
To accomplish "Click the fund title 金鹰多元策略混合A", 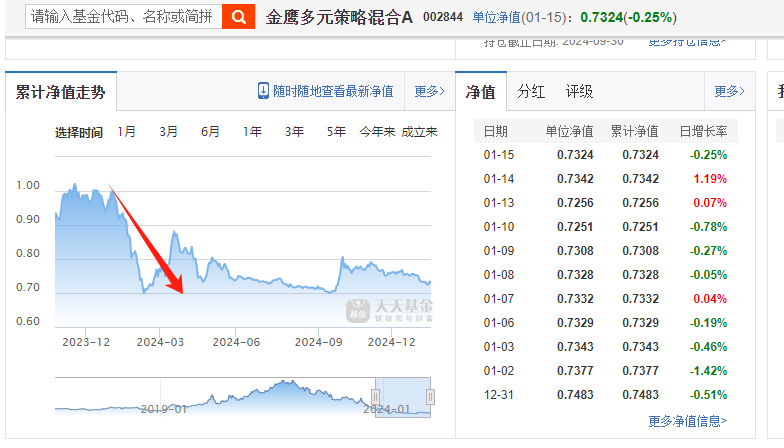I will click(x=339, y=18).
